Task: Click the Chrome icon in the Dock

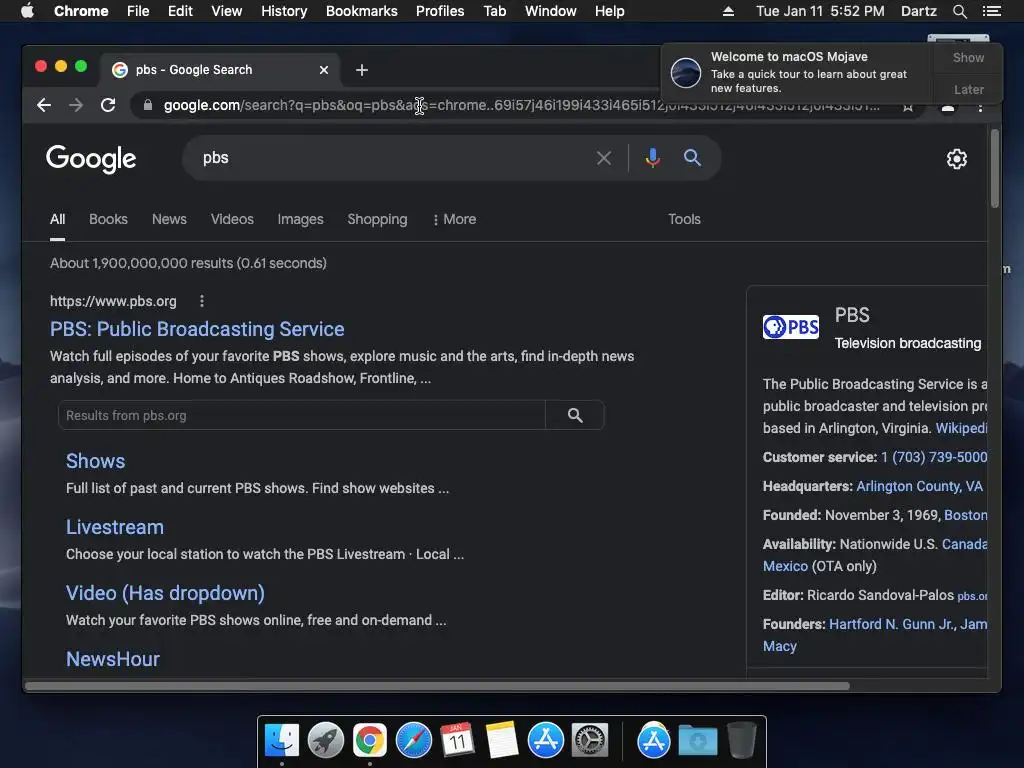Action: (x=370, y=741)
